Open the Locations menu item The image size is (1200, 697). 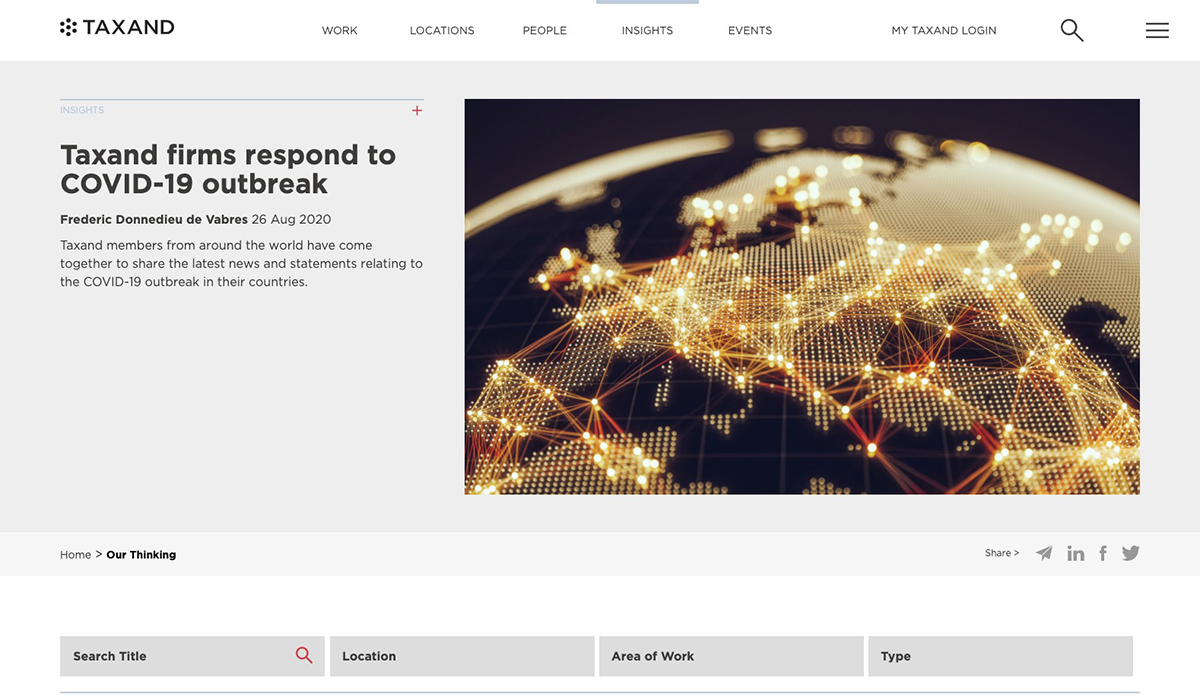click(x=442, y=31)
